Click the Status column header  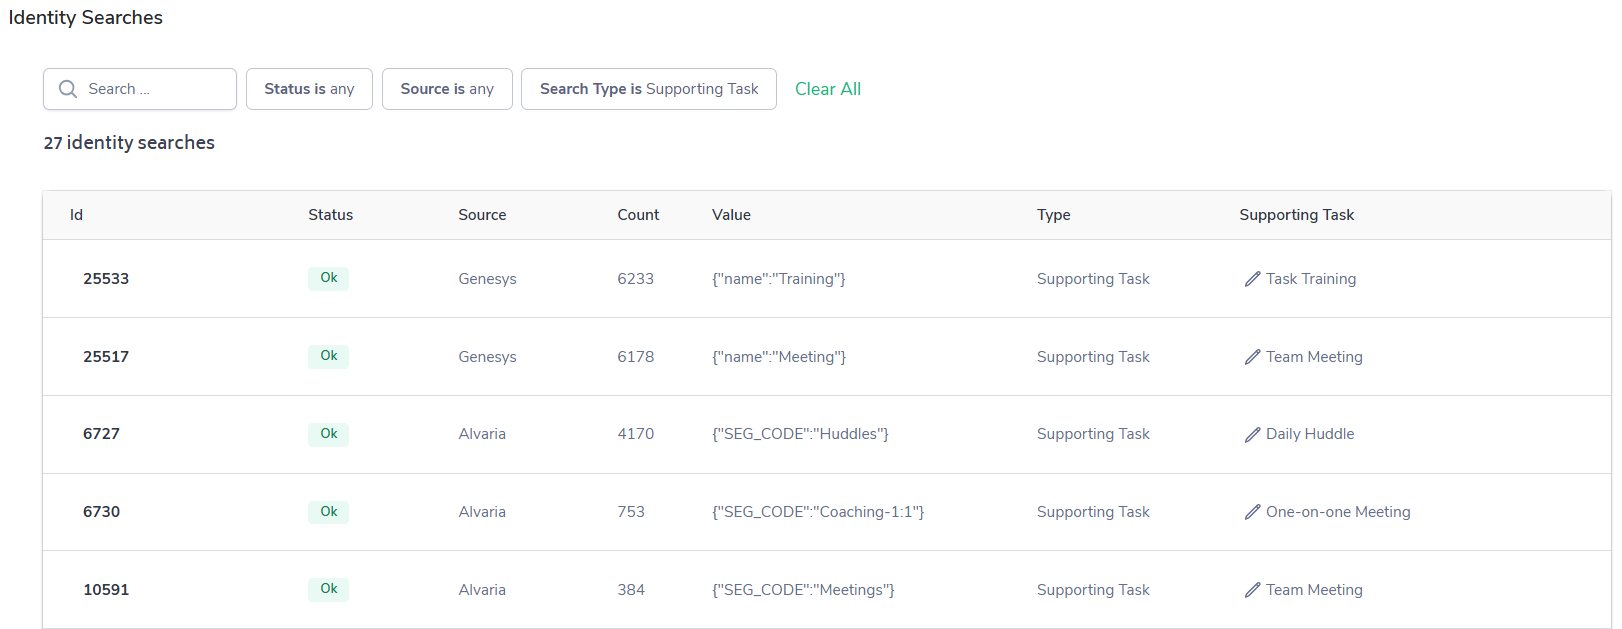tap(330, 215)
